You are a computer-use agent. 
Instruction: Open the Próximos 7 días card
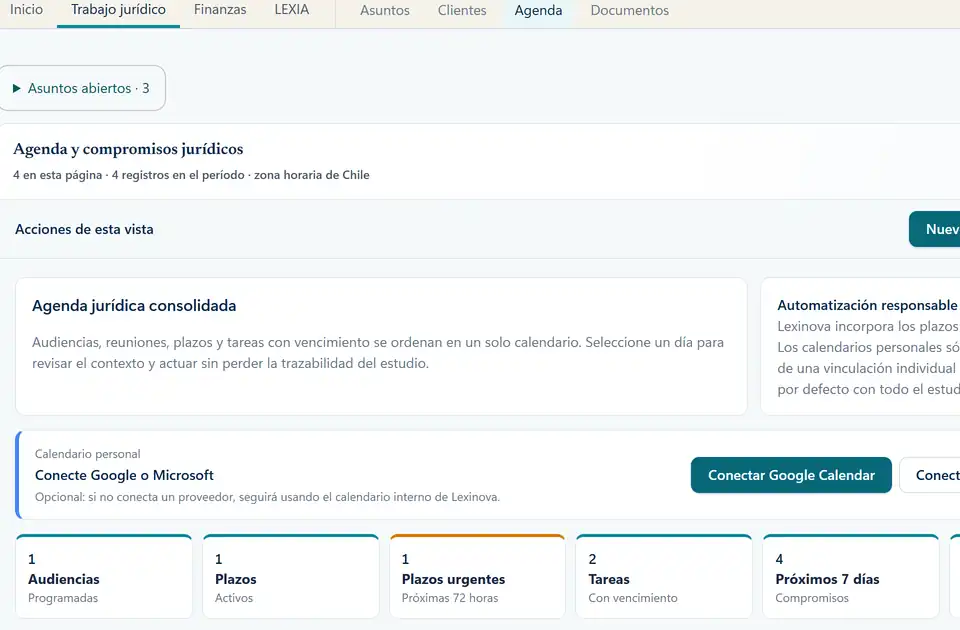click(851, 577)
